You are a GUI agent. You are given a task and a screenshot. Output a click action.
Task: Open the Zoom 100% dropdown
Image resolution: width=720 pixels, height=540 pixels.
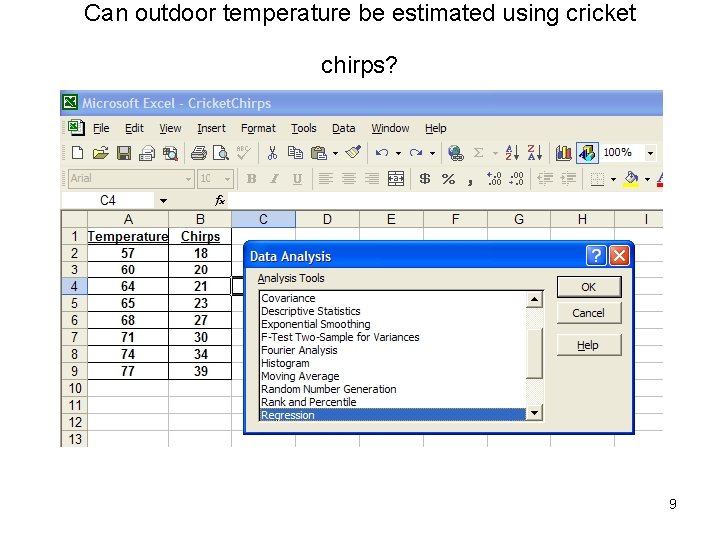tap(650, 153)
